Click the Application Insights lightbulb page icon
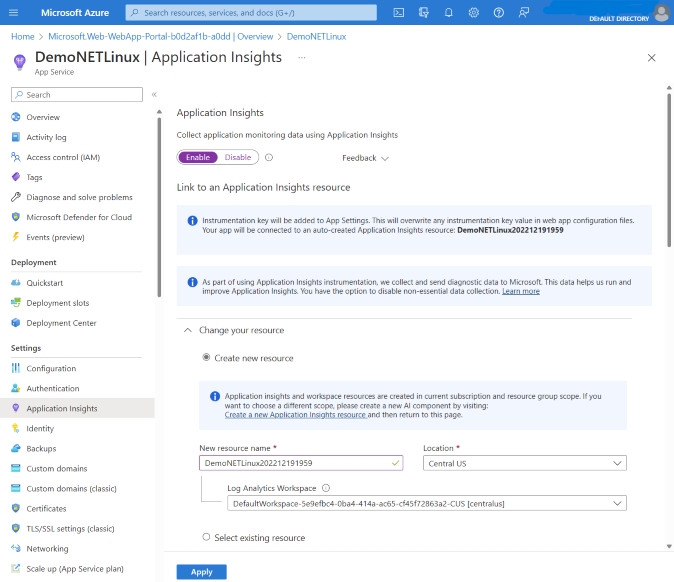Image resolution: width=674 pixels, height=582 pixels. (19, 62)
